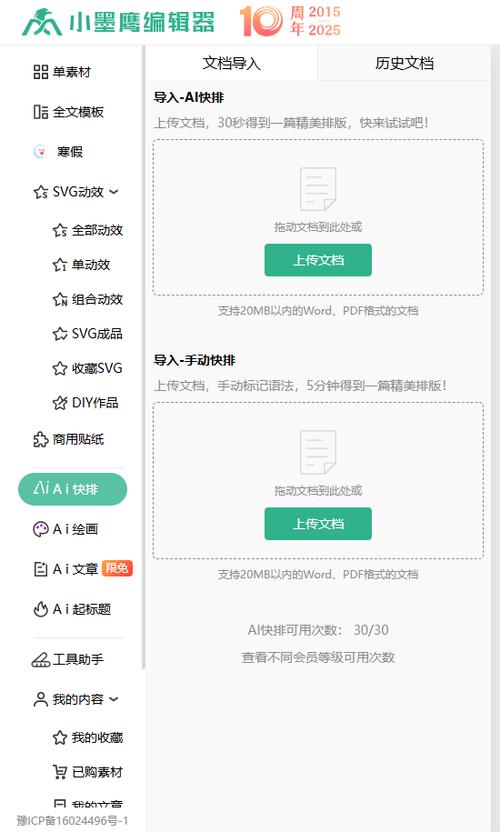Screen dimensions: 500x832
Task: Open the 商用贴纸 menu label
Action: coord(78,439)
